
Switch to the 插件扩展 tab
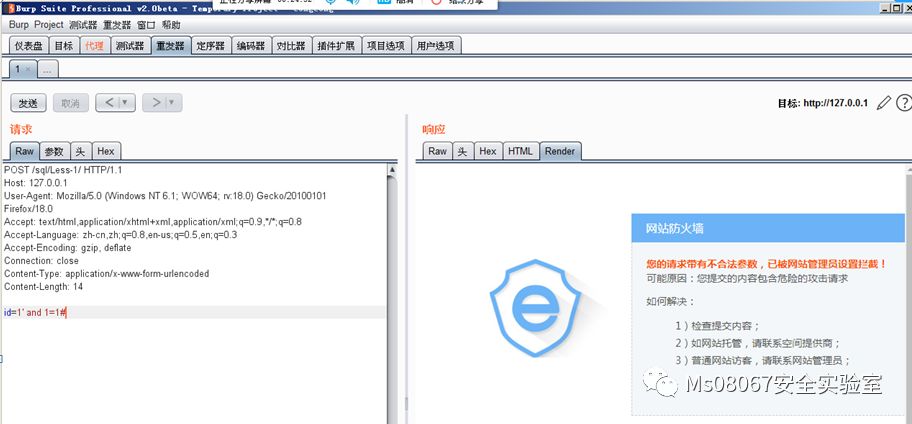336,46
